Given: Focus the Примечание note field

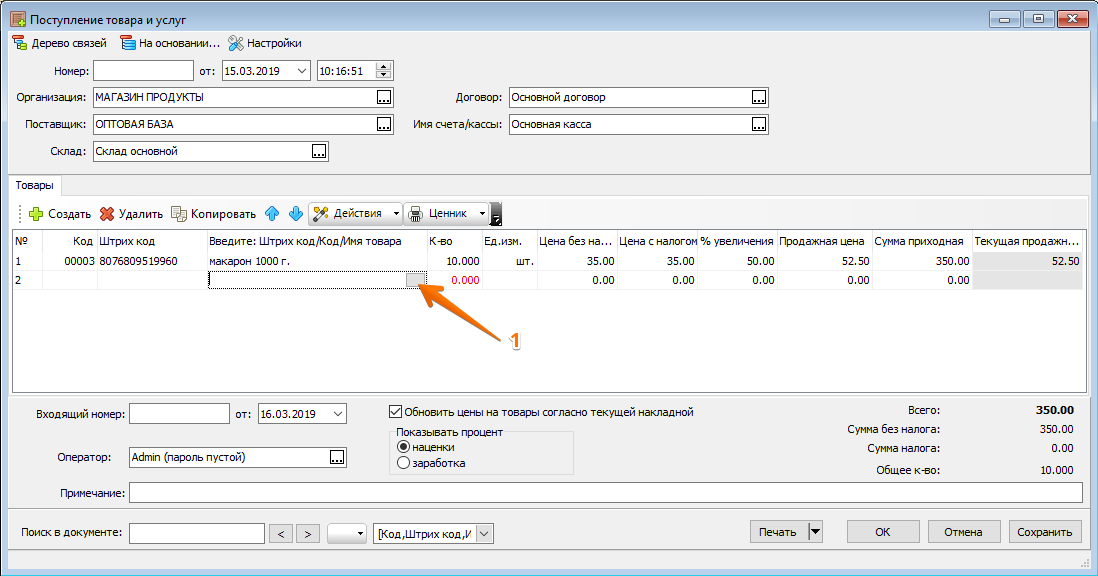Looking at the screenshot, I should point(605,493).
